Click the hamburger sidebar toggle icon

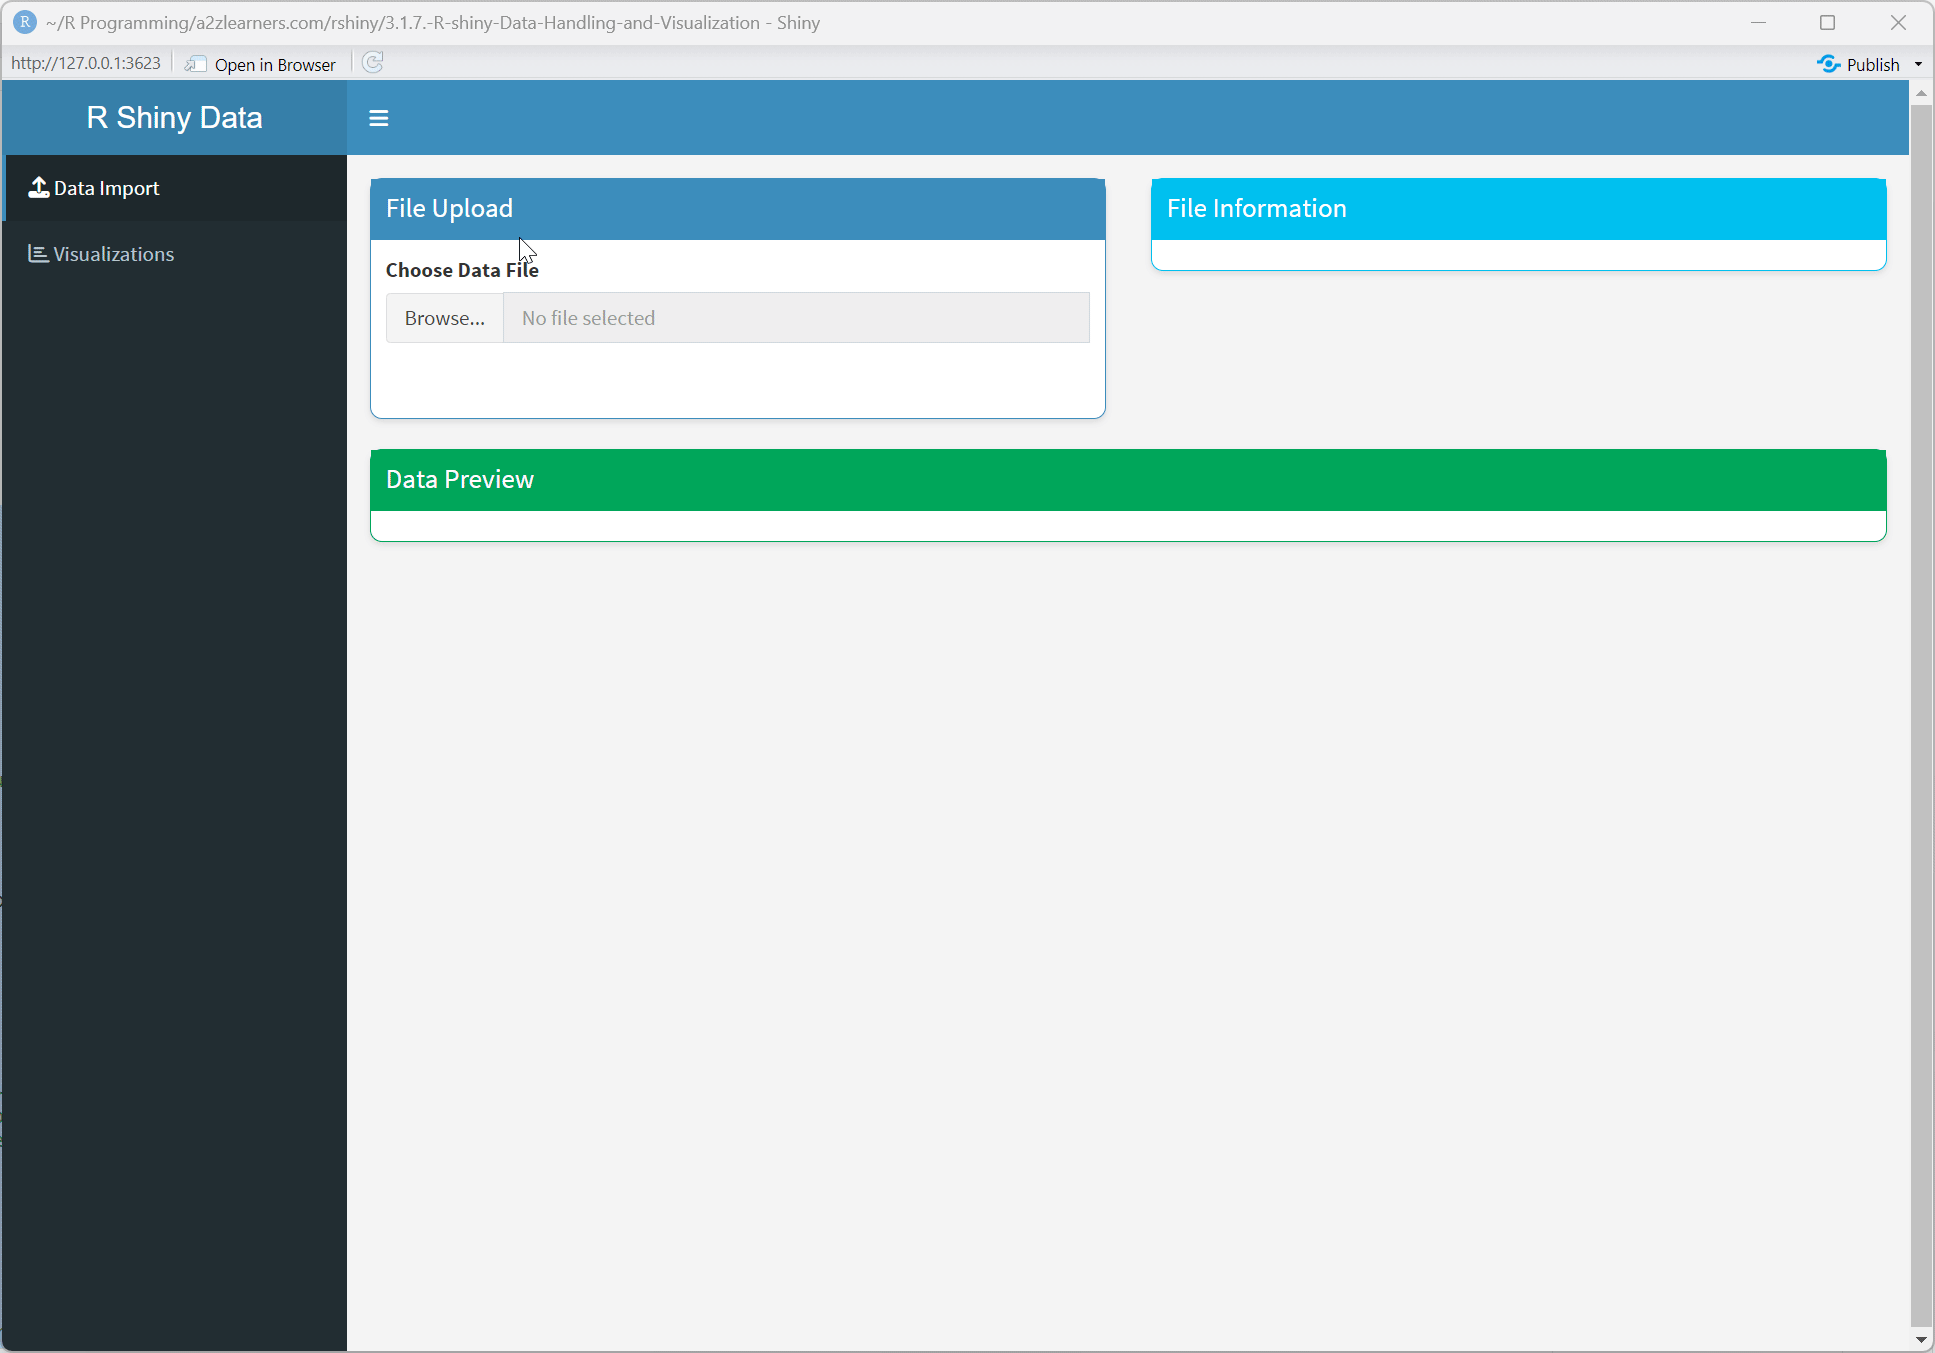378,117
